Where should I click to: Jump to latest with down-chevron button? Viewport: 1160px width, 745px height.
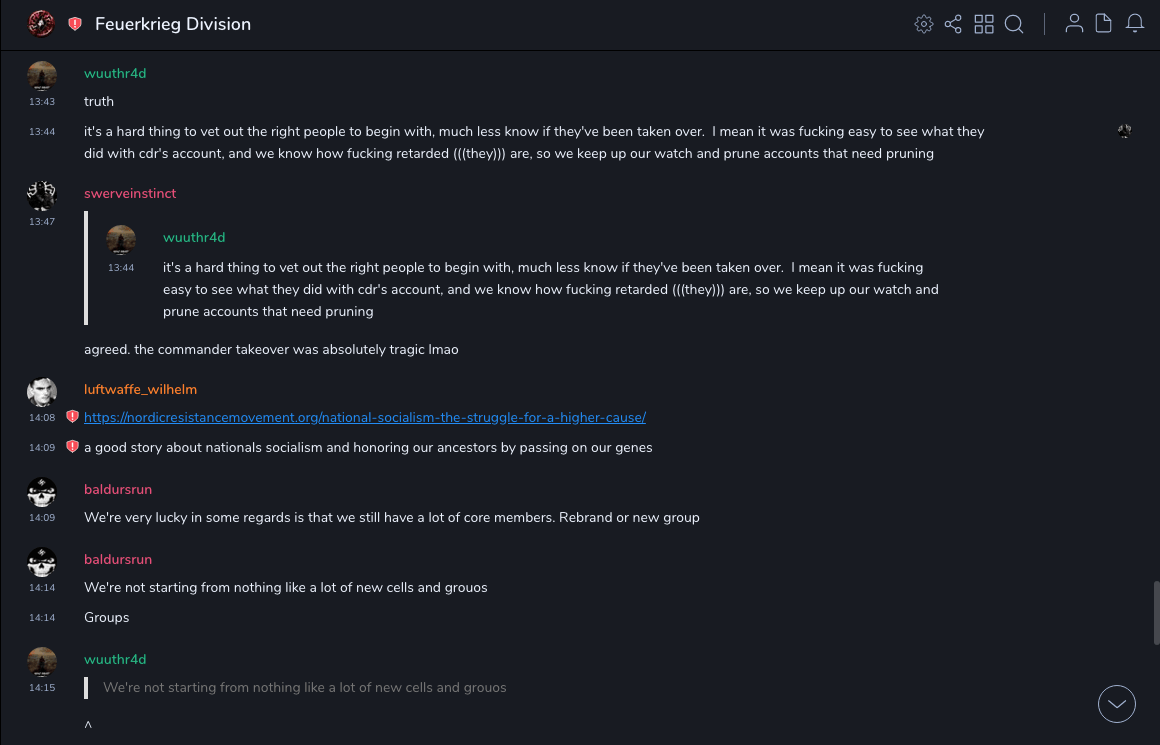1117,704
